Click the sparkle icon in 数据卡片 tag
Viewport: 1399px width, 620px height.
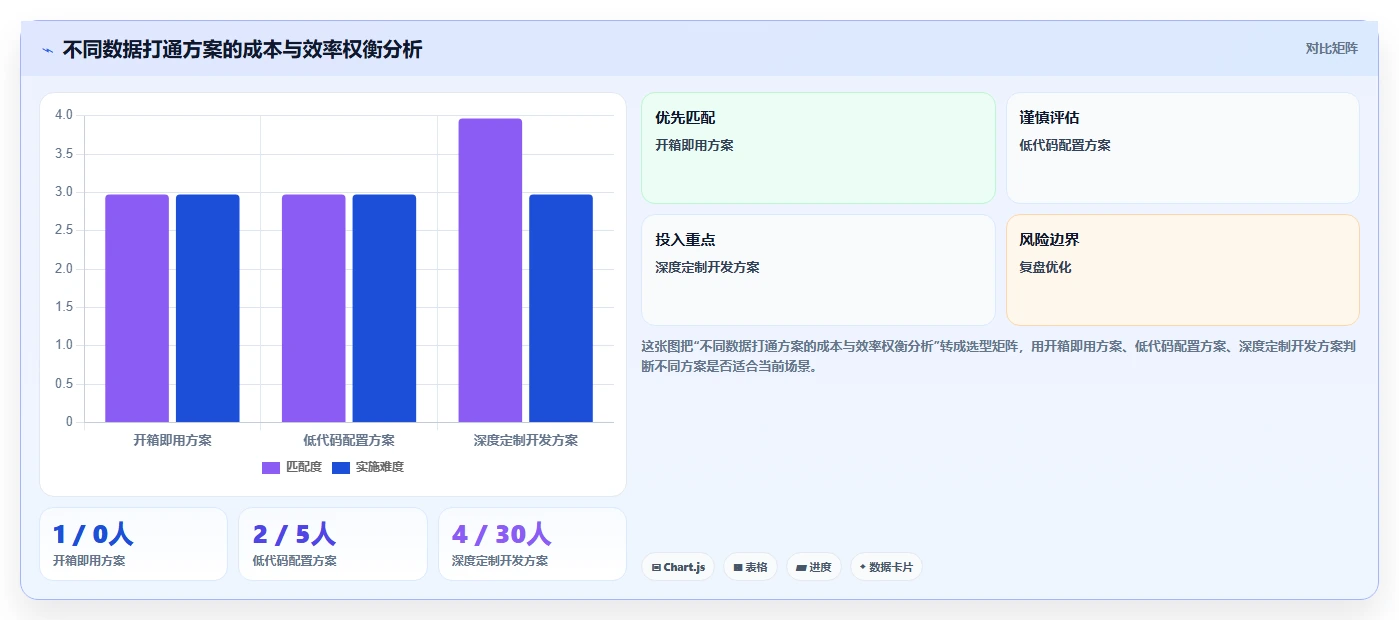[862, 567]
